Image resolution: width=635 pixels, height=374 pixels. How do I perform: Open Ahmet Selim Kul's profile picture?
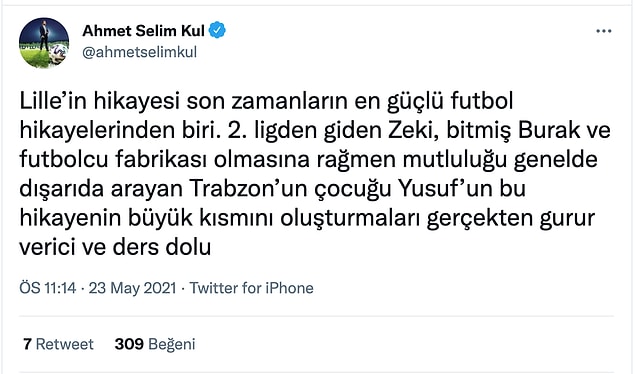(44, 42)
